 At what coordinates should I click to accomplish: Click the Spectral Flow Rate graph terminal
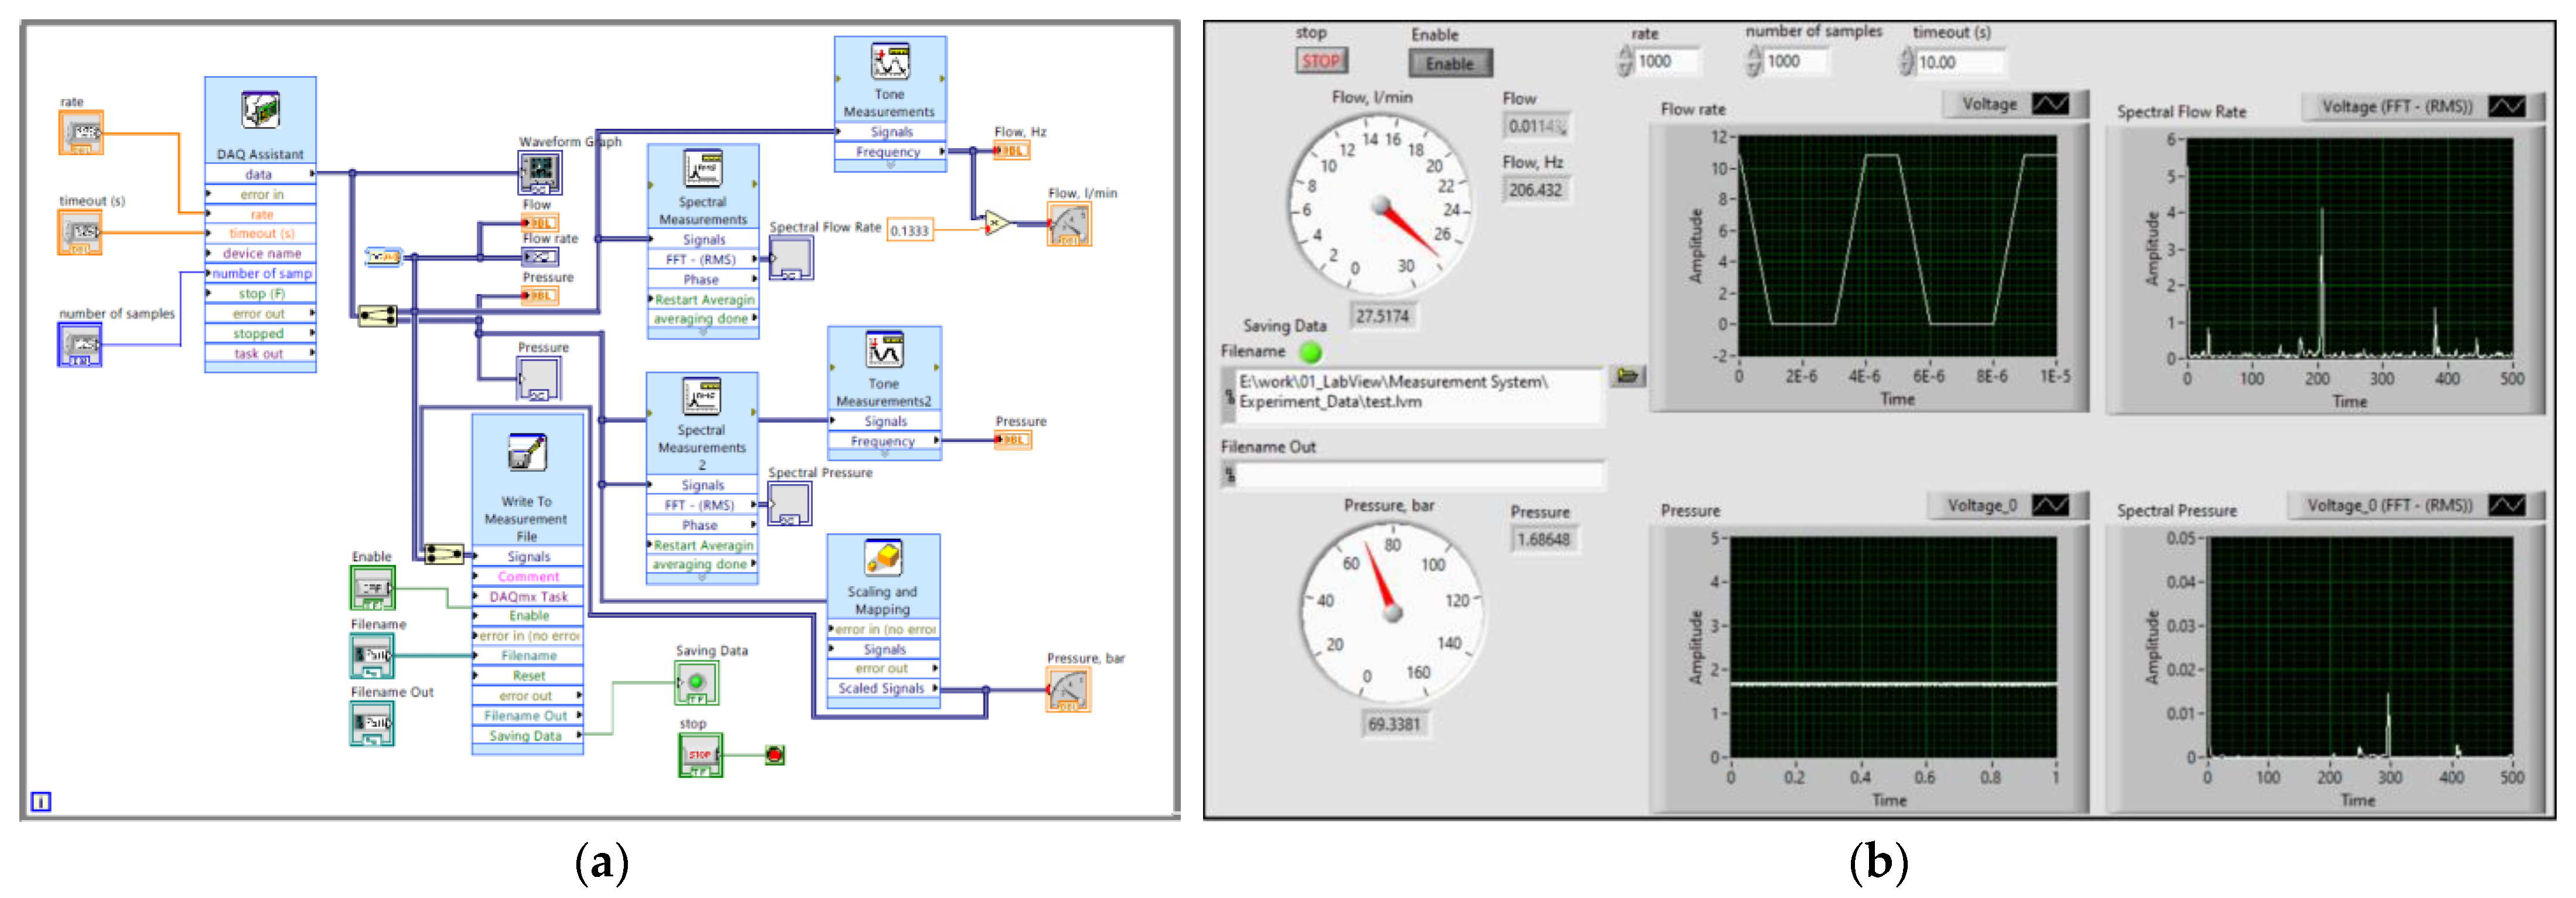792,258
